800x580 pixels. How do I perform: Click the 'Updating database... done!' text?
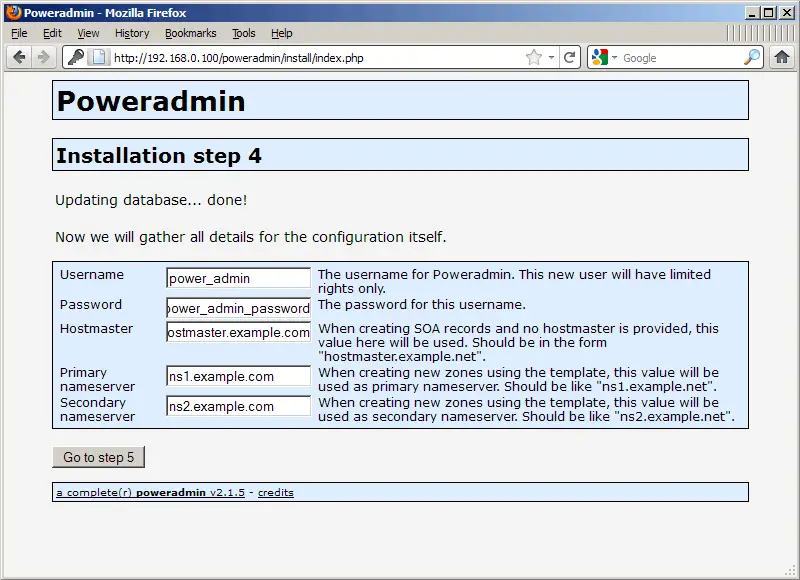tap(151, 200)
